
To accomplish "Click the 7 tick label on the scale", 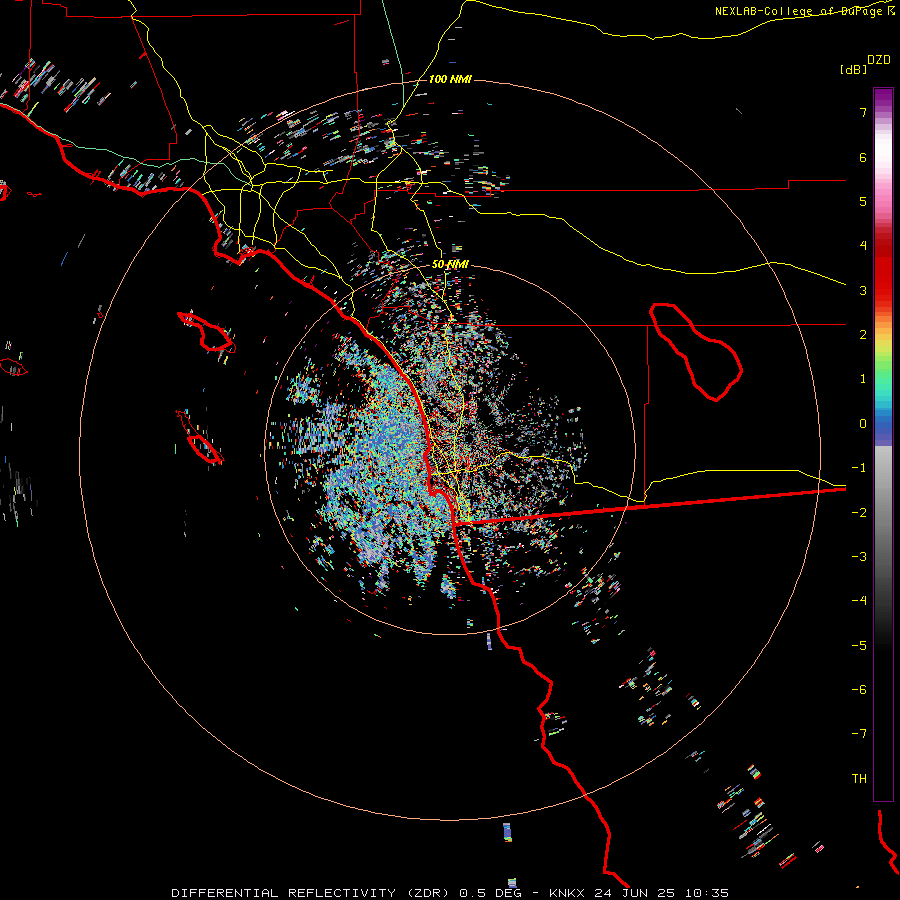I will (x=863, y=112).
